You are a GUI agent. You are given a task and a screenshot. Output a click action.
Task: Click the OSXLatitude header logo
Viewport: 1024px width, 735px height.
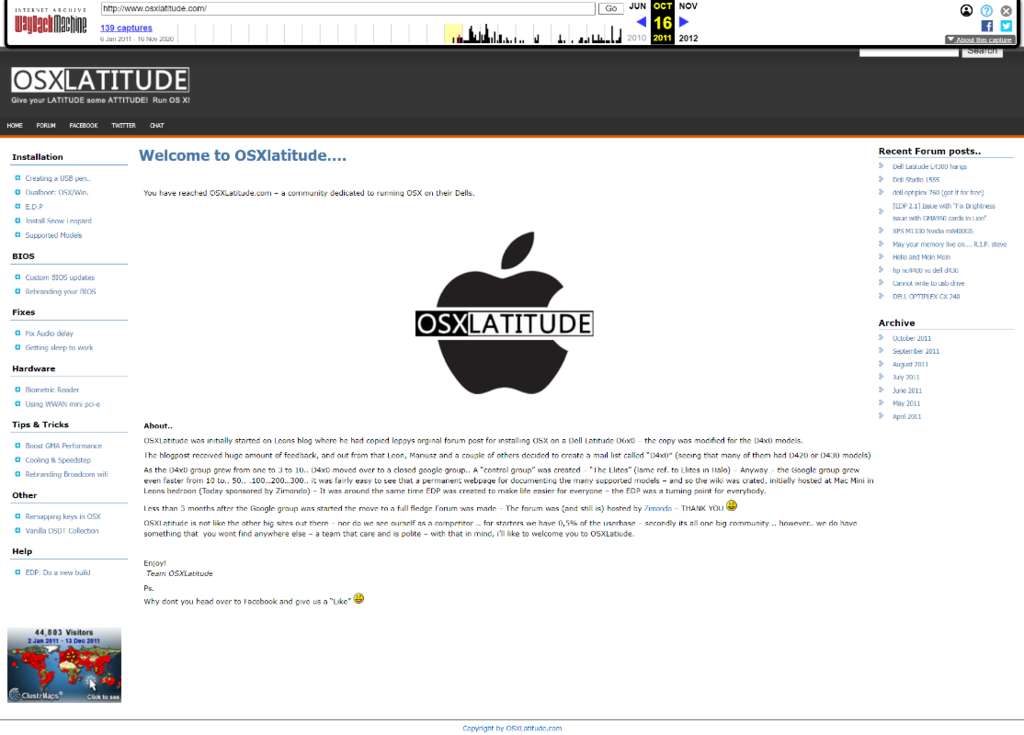click(100, 80)
